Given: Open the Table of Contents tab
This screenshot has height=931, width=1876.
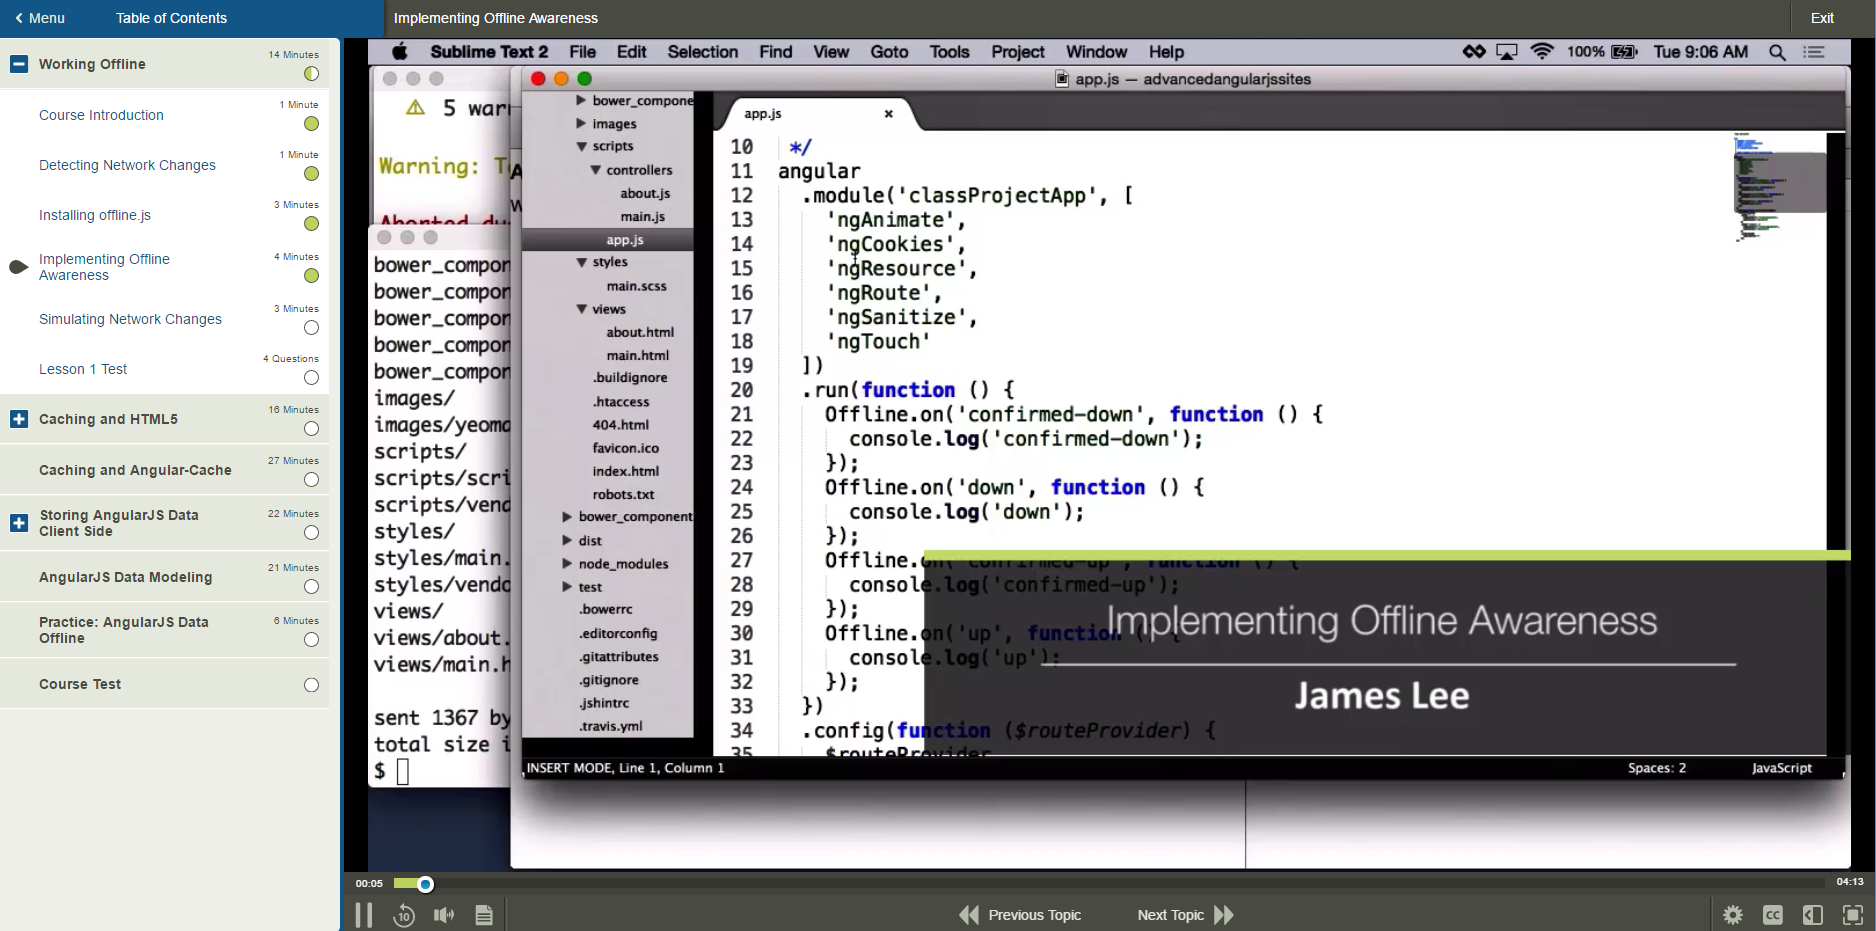Looking at the screenshot, I should (171, 18).
